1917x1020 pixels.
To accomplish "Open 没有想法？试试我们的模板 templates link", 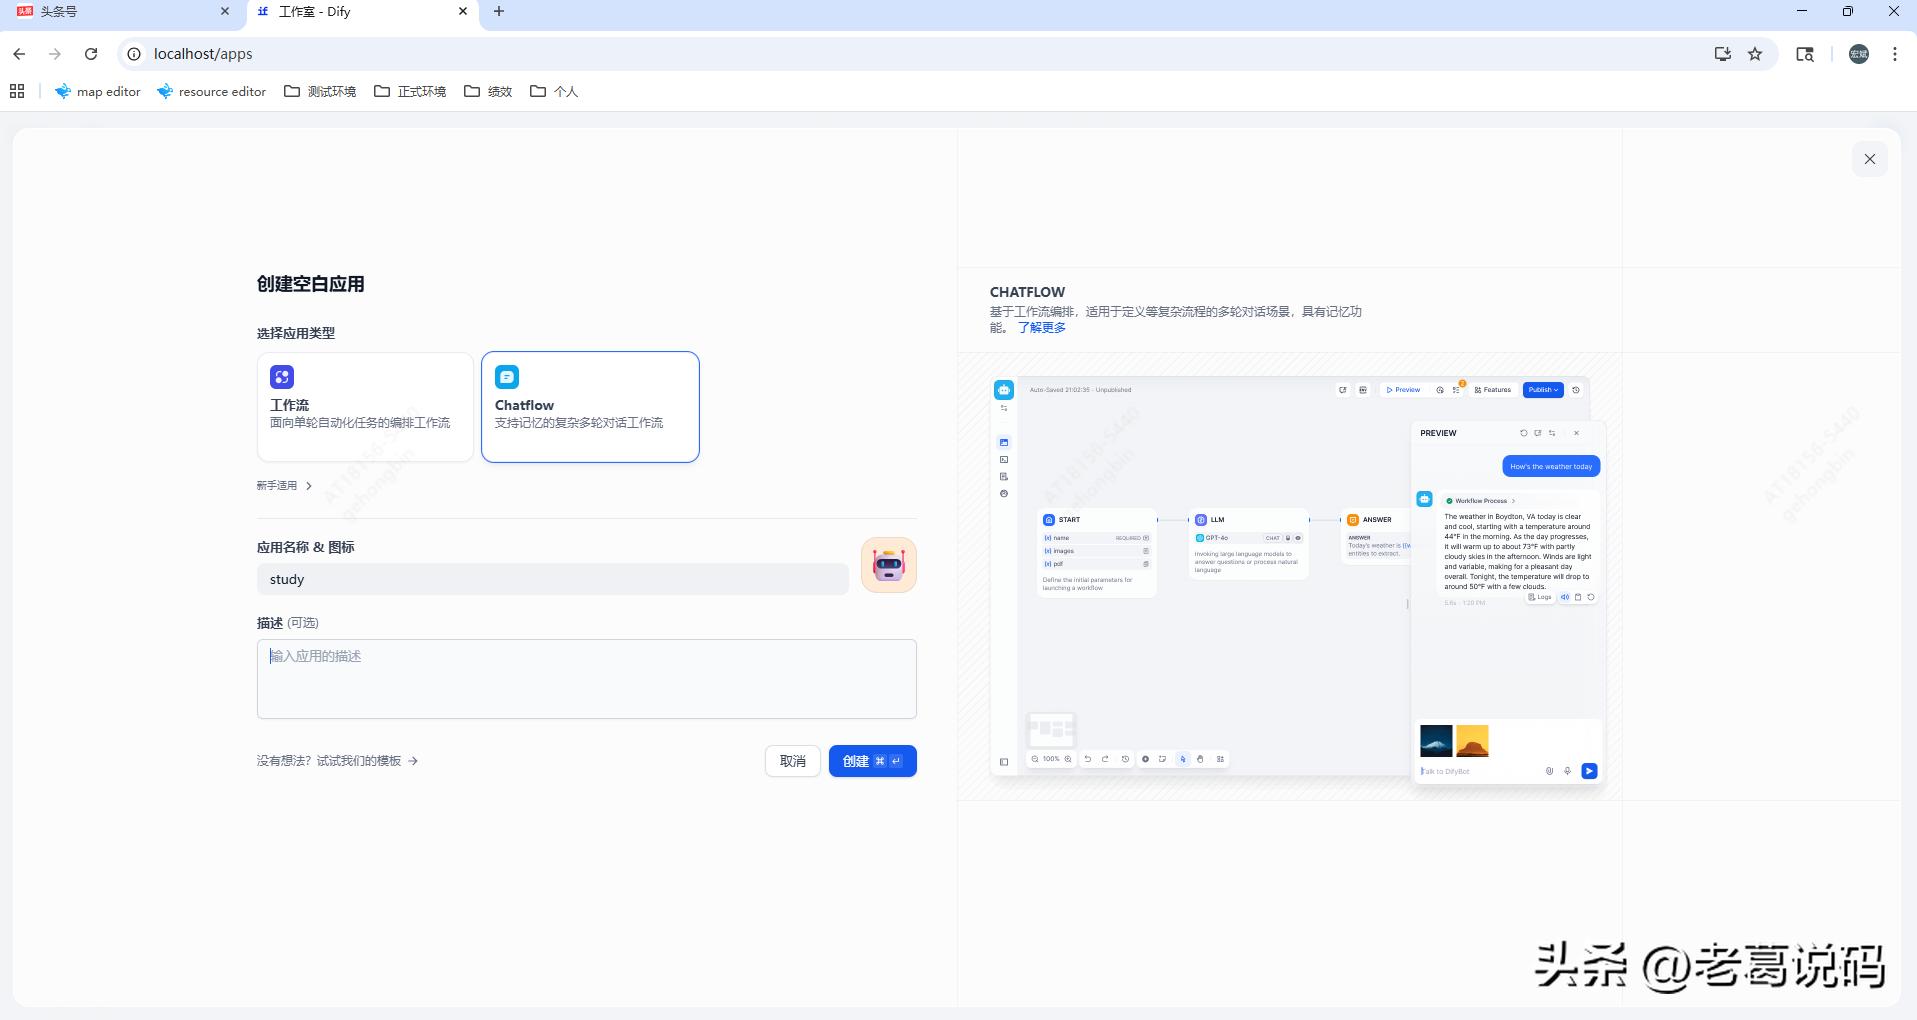I will (x=337, y=761).
